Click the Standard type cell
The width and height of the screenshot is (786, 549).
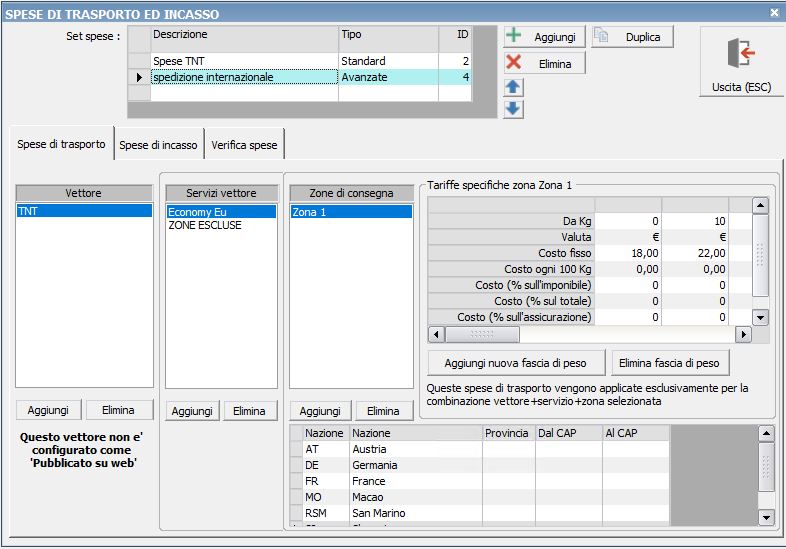click(388, 61)
